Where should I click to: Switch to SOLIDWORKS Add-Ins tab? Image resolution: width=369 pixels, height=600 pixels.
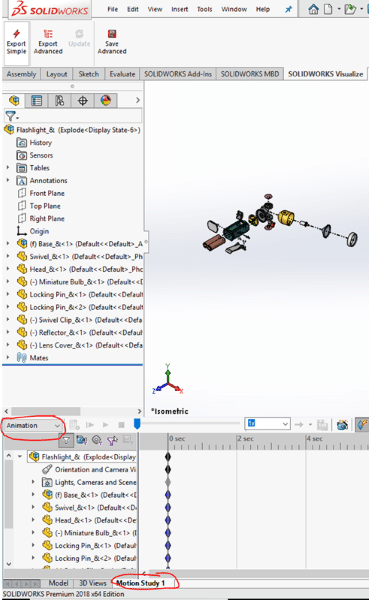coord(178,74)
